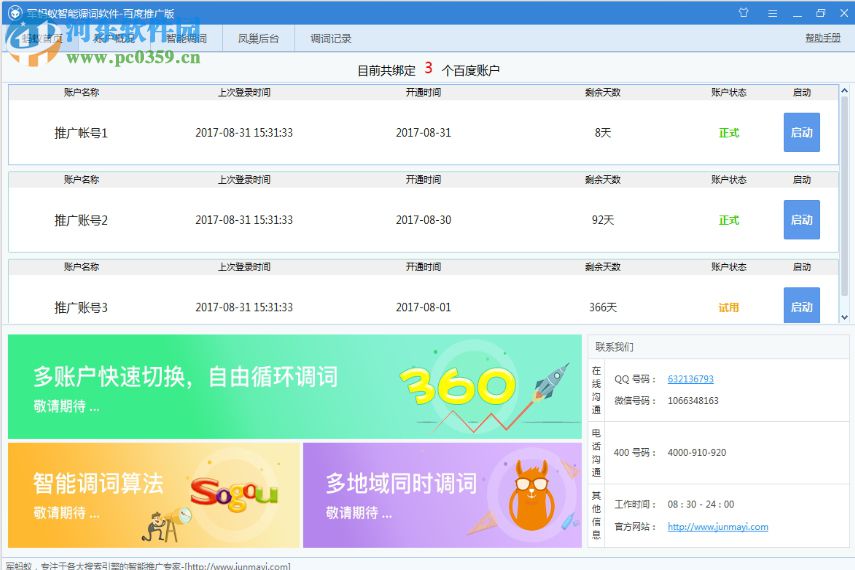Click 启动 button for 推广账号3
Image resolution: width=855 pixels, height=570 pixels.
[802, 305]
